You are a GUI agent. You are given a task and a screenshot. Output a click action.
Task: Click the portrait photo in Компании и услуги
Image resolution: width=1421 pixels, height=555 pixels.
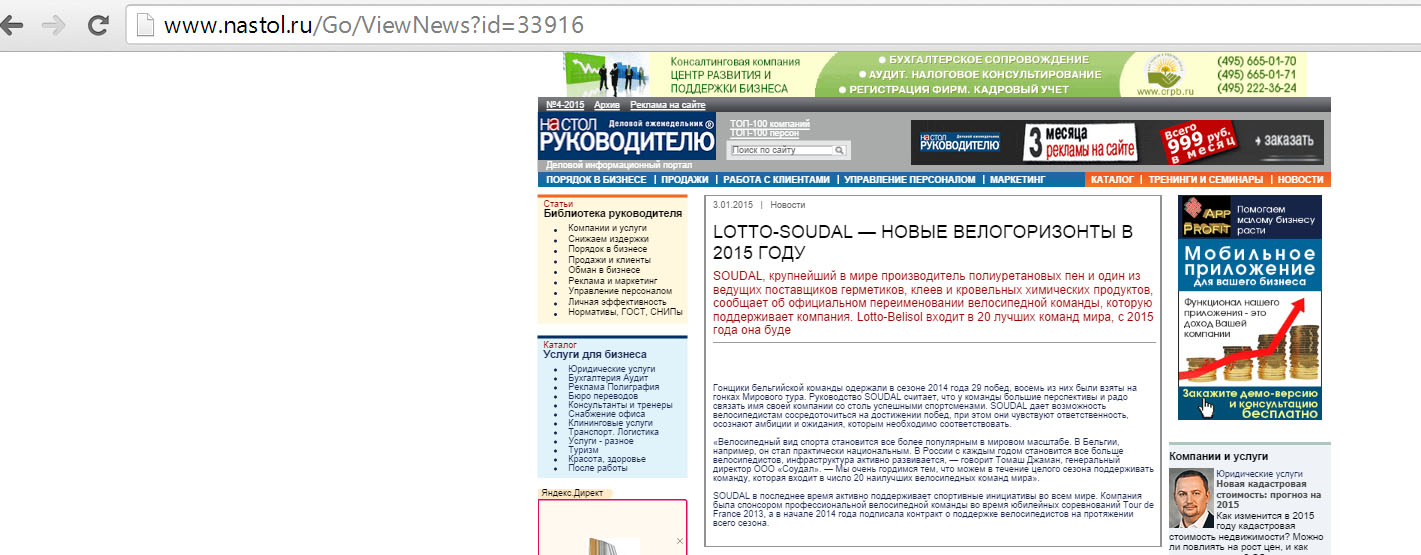pyautogui.click(x=1192, y=498)
